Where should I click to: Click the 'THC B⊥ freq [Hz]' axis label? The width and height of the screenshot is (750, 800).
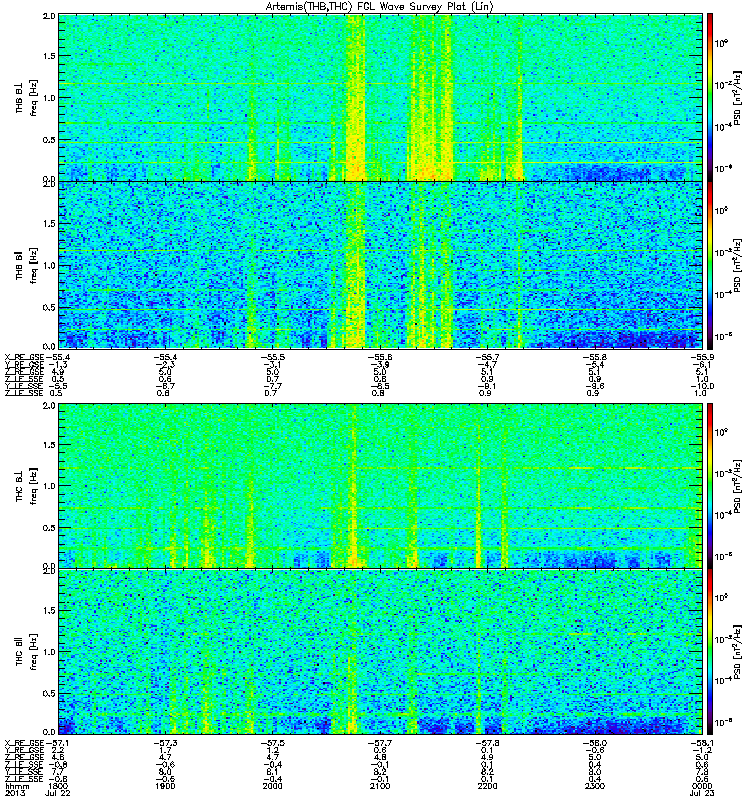point(27,486)
